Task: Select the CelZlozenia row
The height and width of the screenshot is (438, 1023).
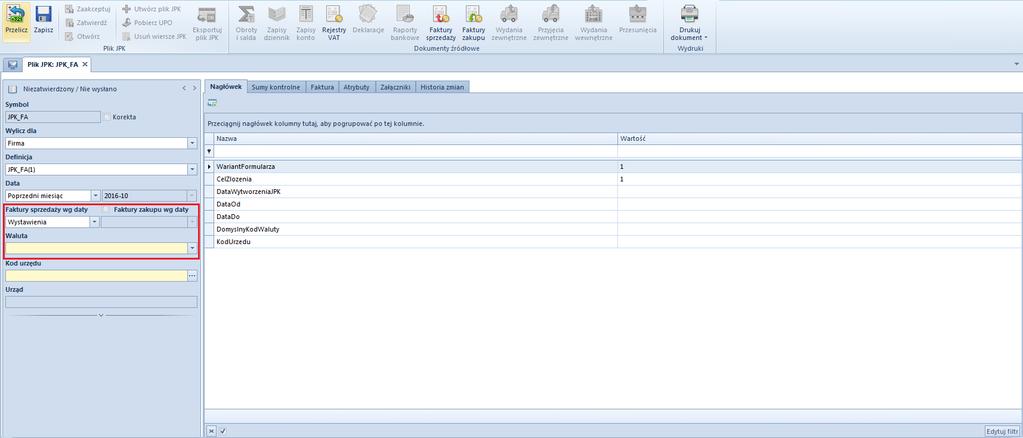Action: click(x=613, y=179)
